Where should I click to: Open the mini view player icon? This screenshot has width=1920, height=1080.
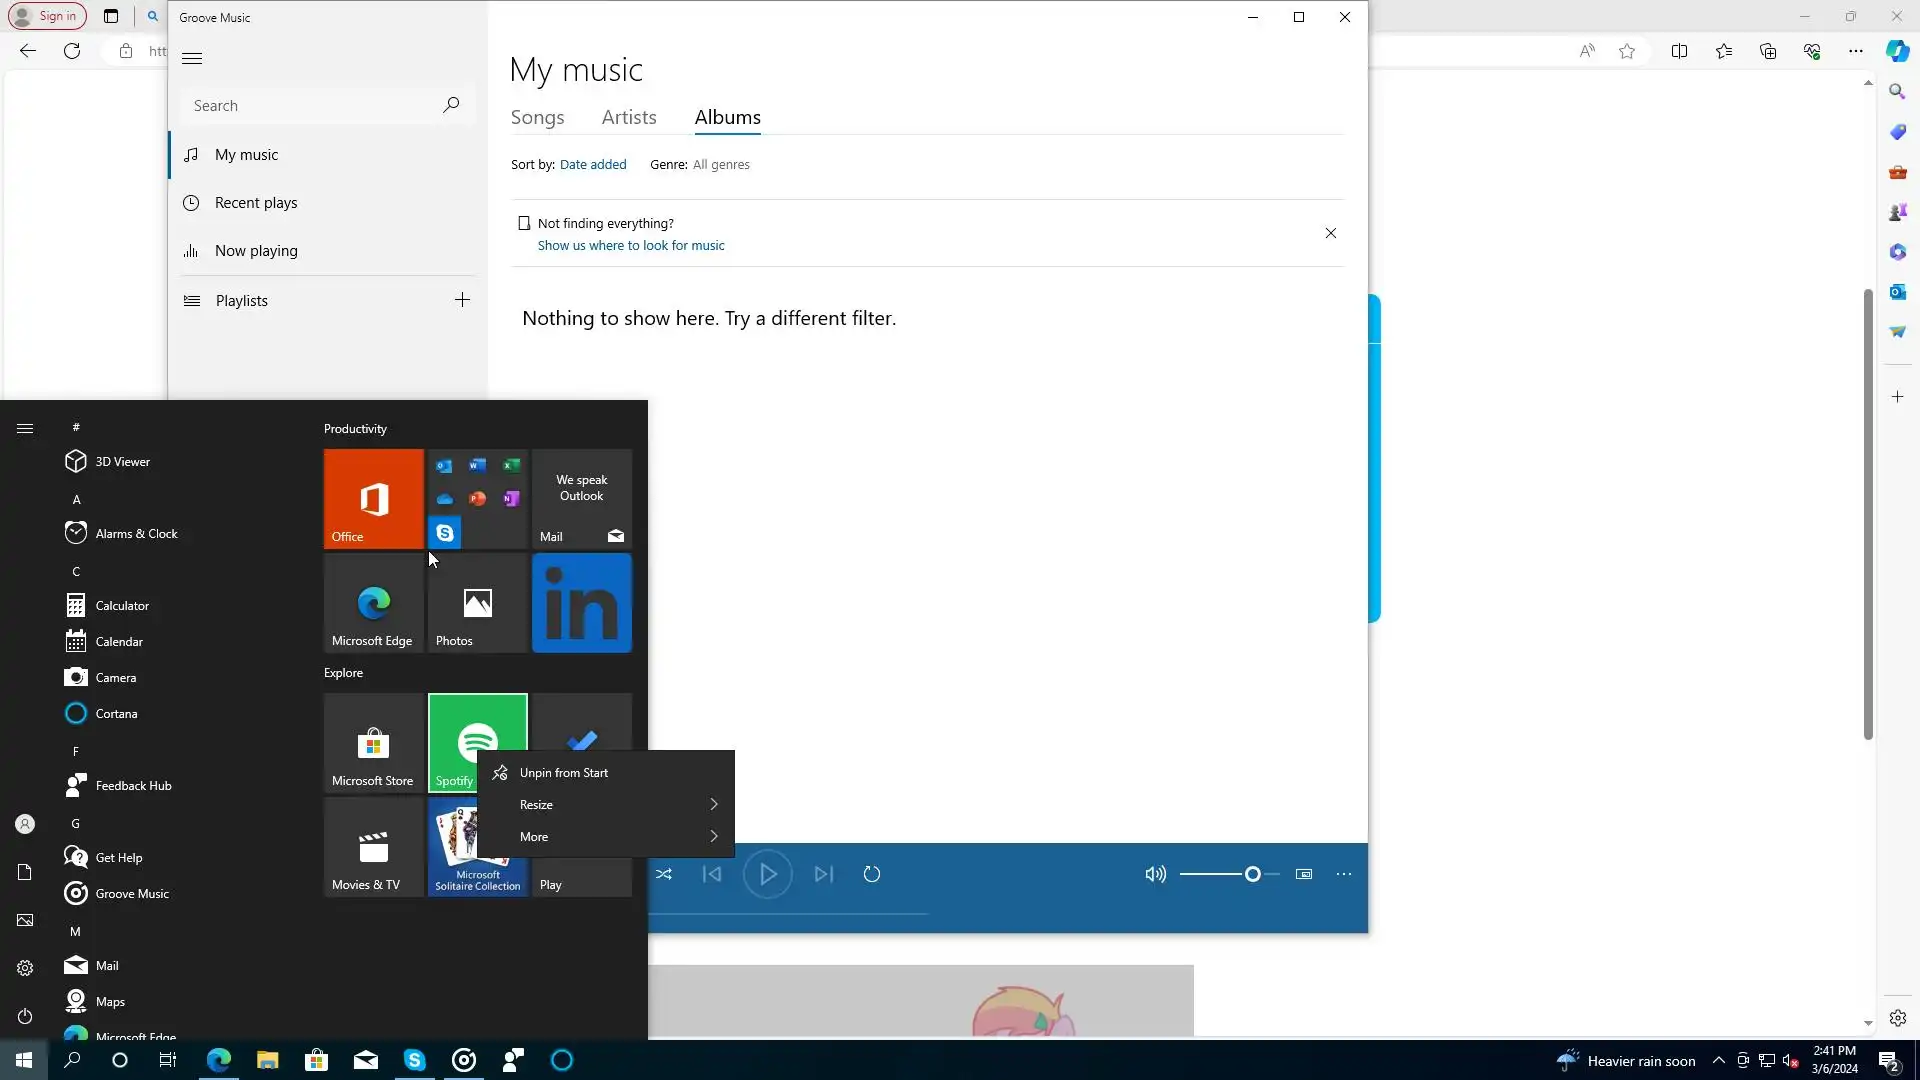(1304, 874)
